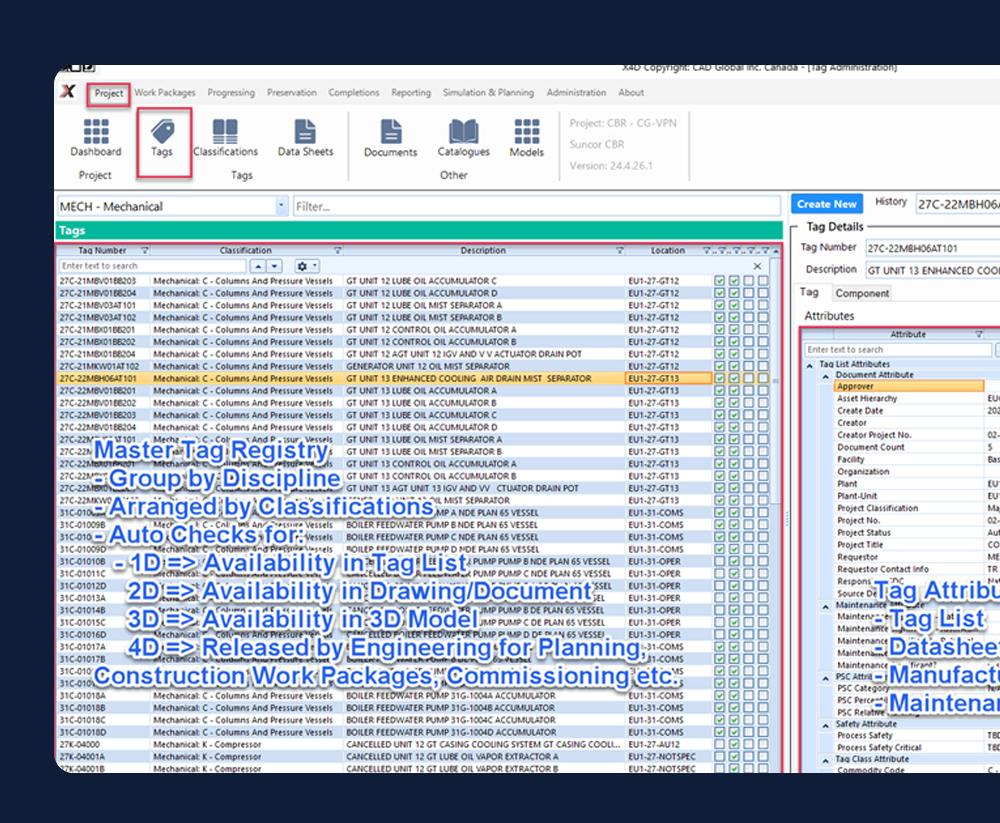Screen dimensions: 1000x823
Task: Open the Dashboard ribbon icon
Action: [96, 138]
